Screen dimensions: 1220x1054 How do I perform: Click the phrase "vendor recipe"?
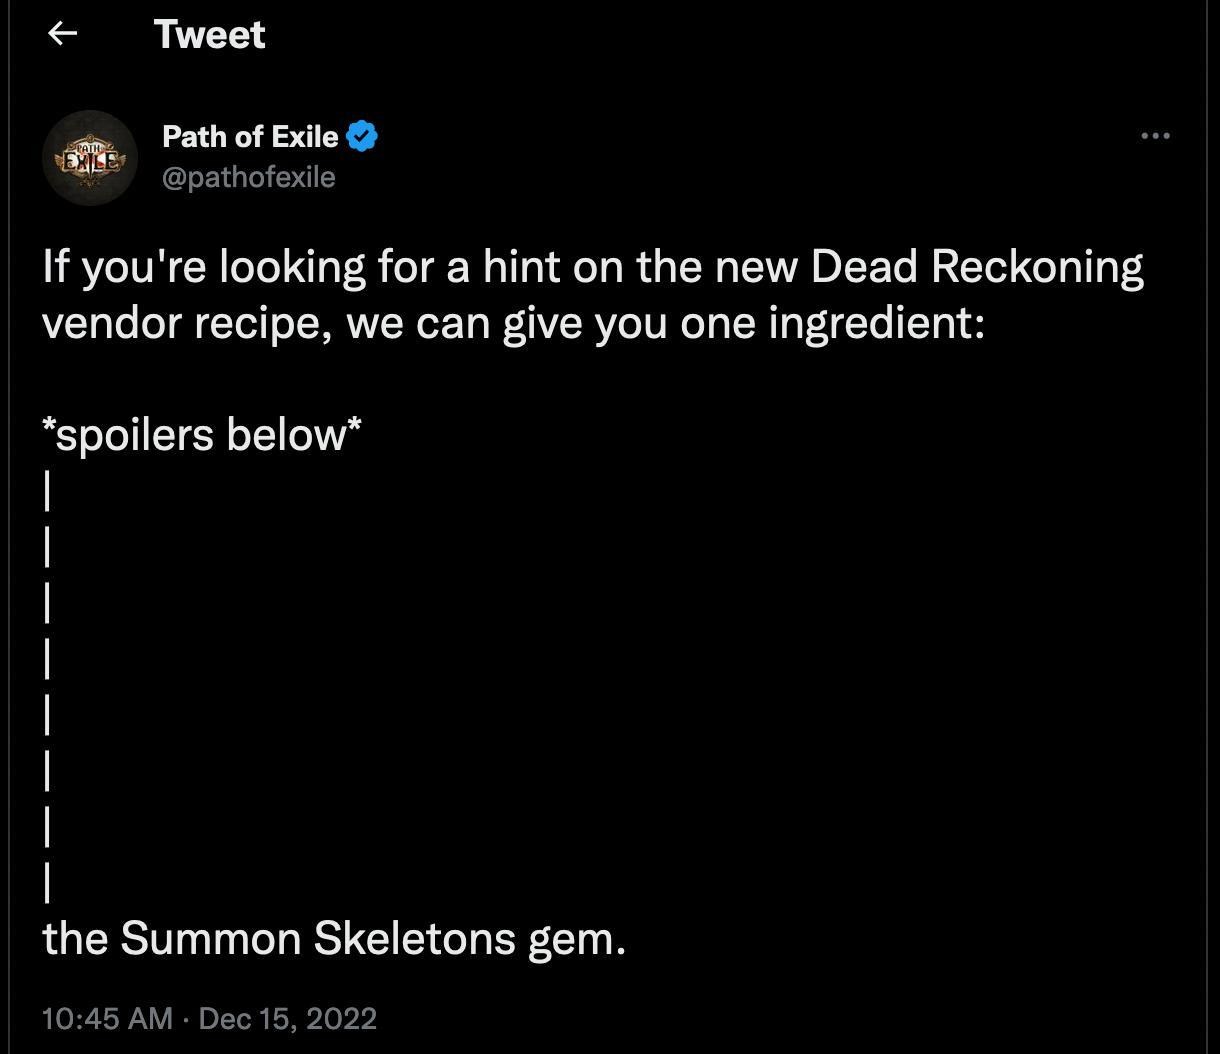[186, 324]
